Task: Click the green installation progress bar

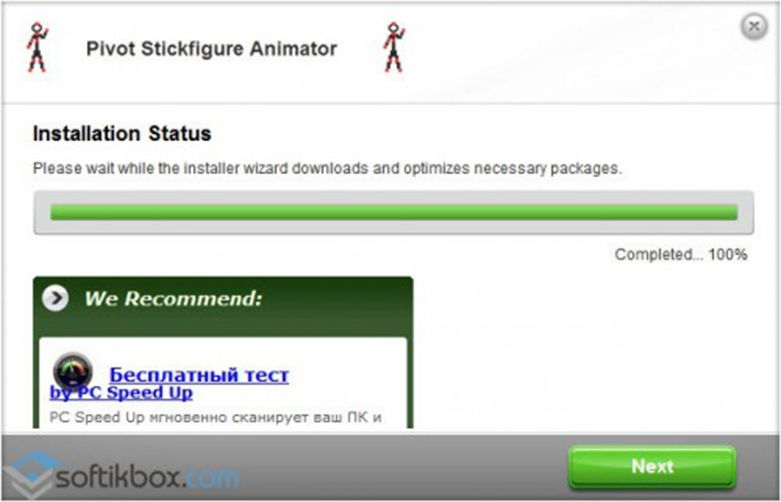Action: click(x=393, y=212)
